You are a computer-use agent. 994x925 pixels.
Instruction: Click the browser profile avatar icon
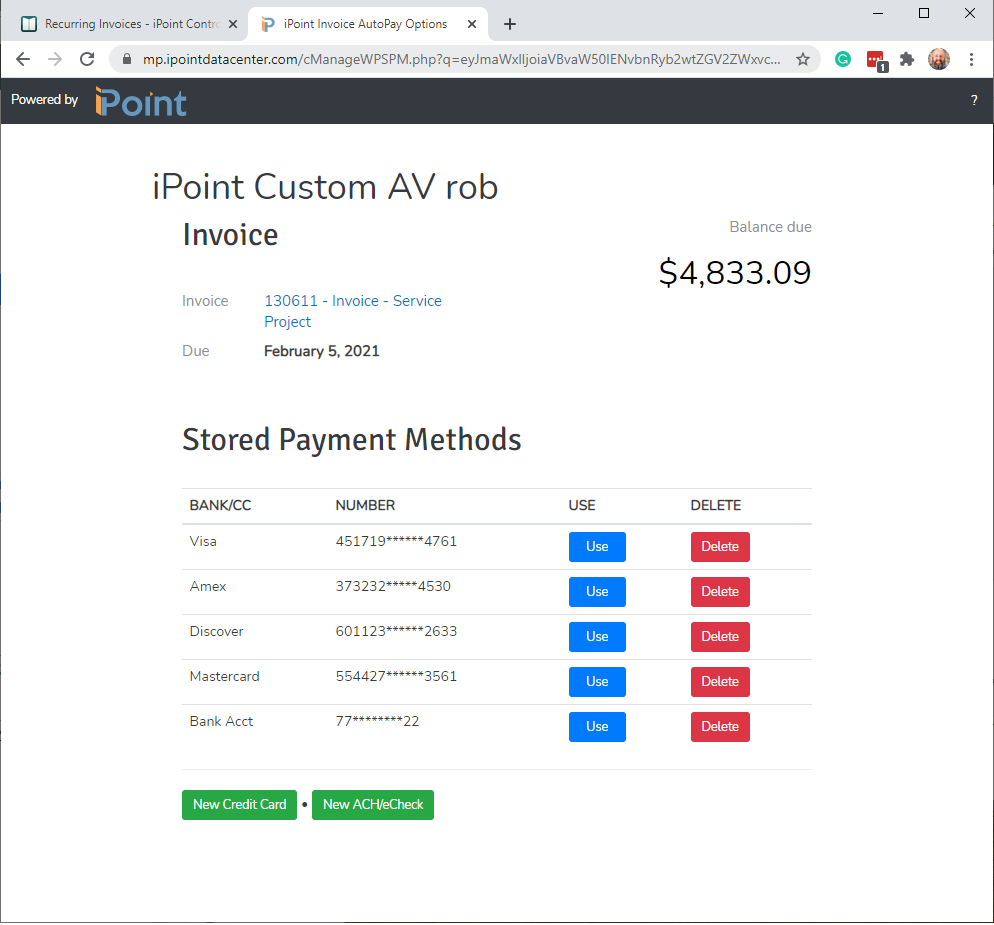click(x=939, y=59)
